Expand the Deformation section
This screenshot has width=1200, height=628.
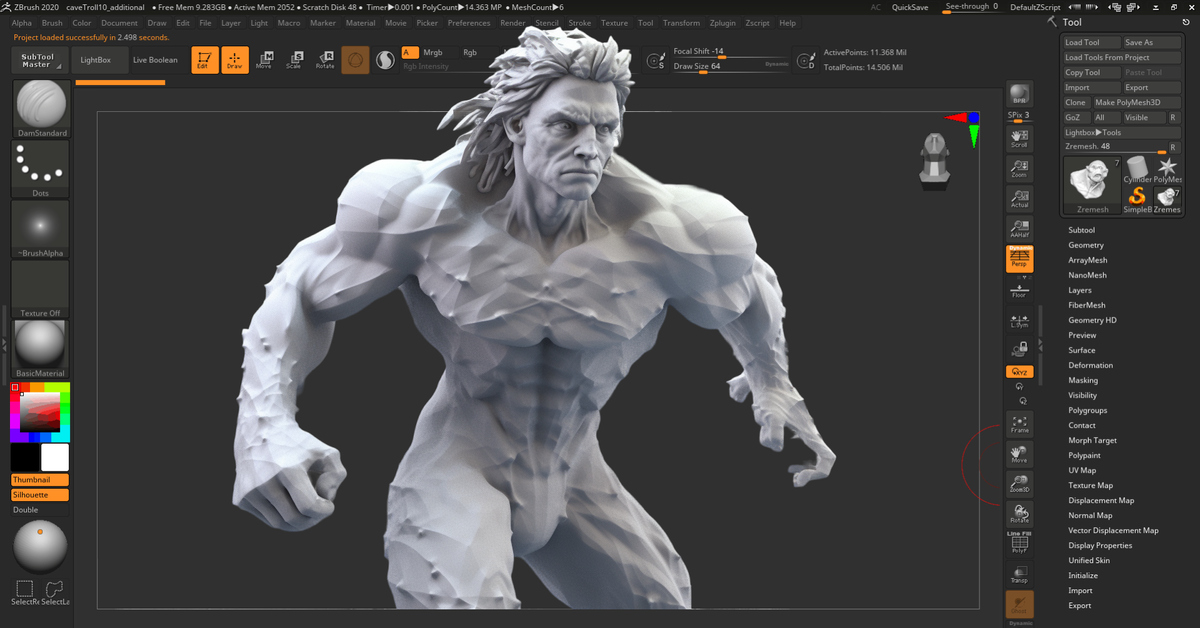(x=1090, y=365)
